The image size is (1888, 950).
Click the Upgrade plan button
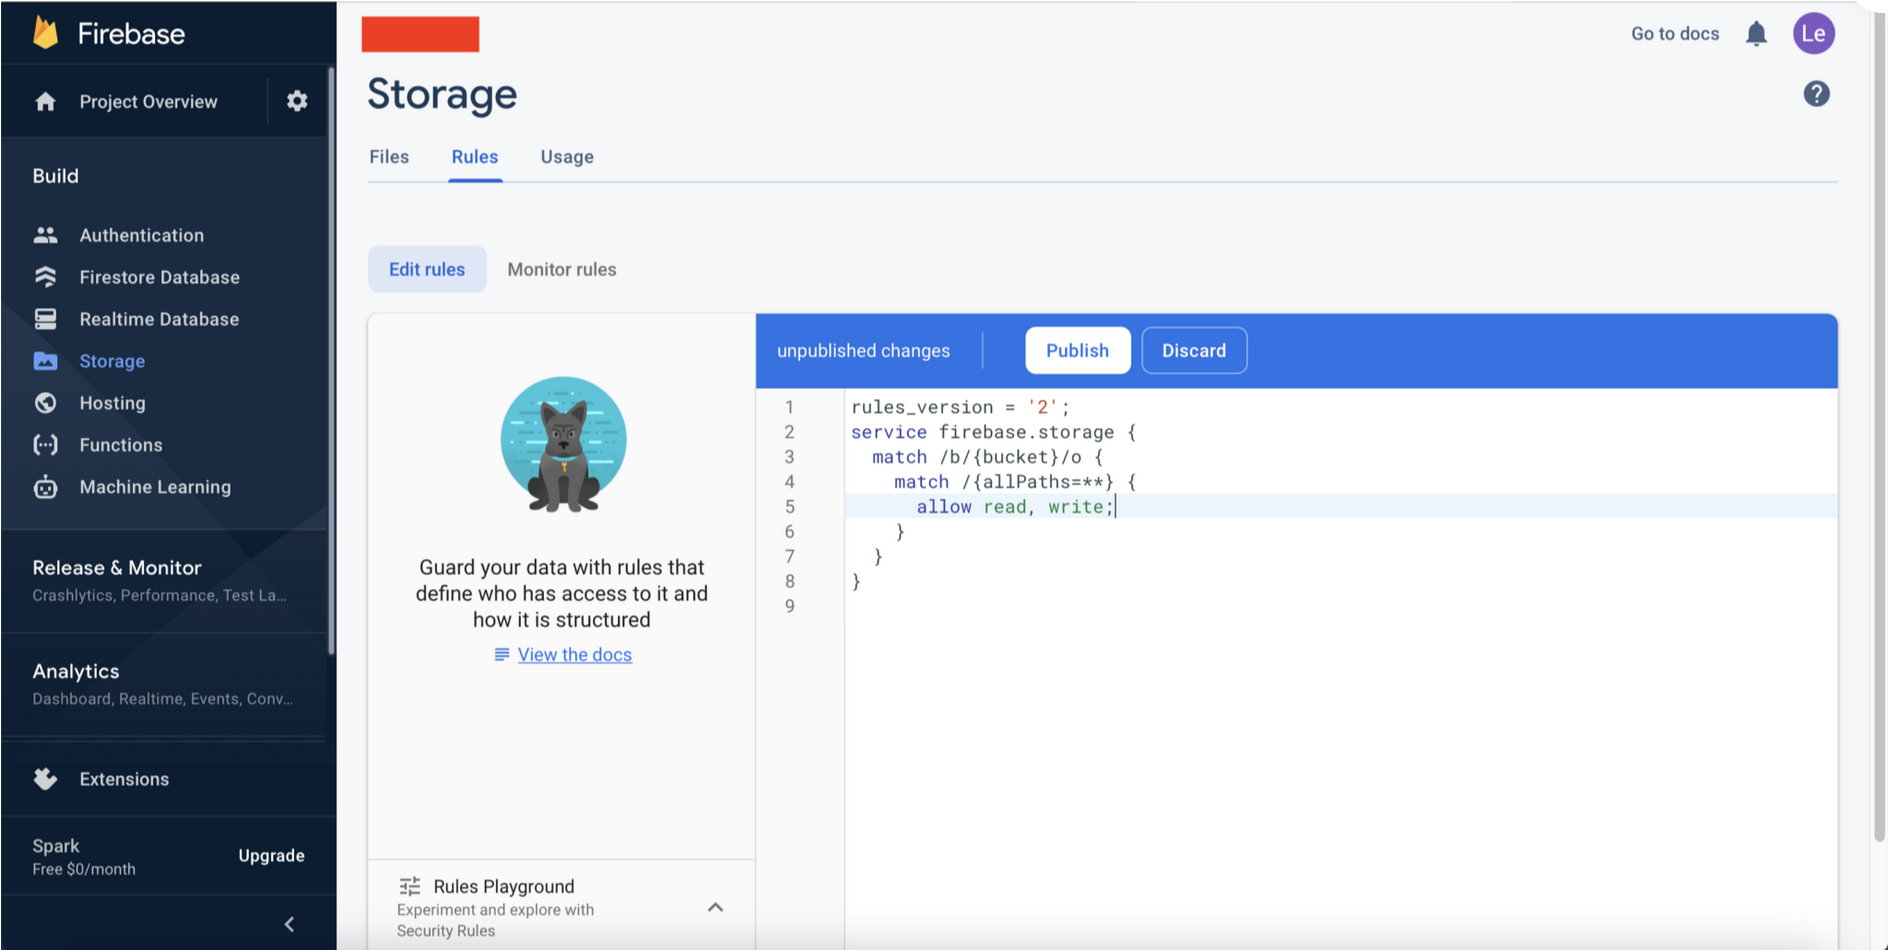tap(271, 856)
